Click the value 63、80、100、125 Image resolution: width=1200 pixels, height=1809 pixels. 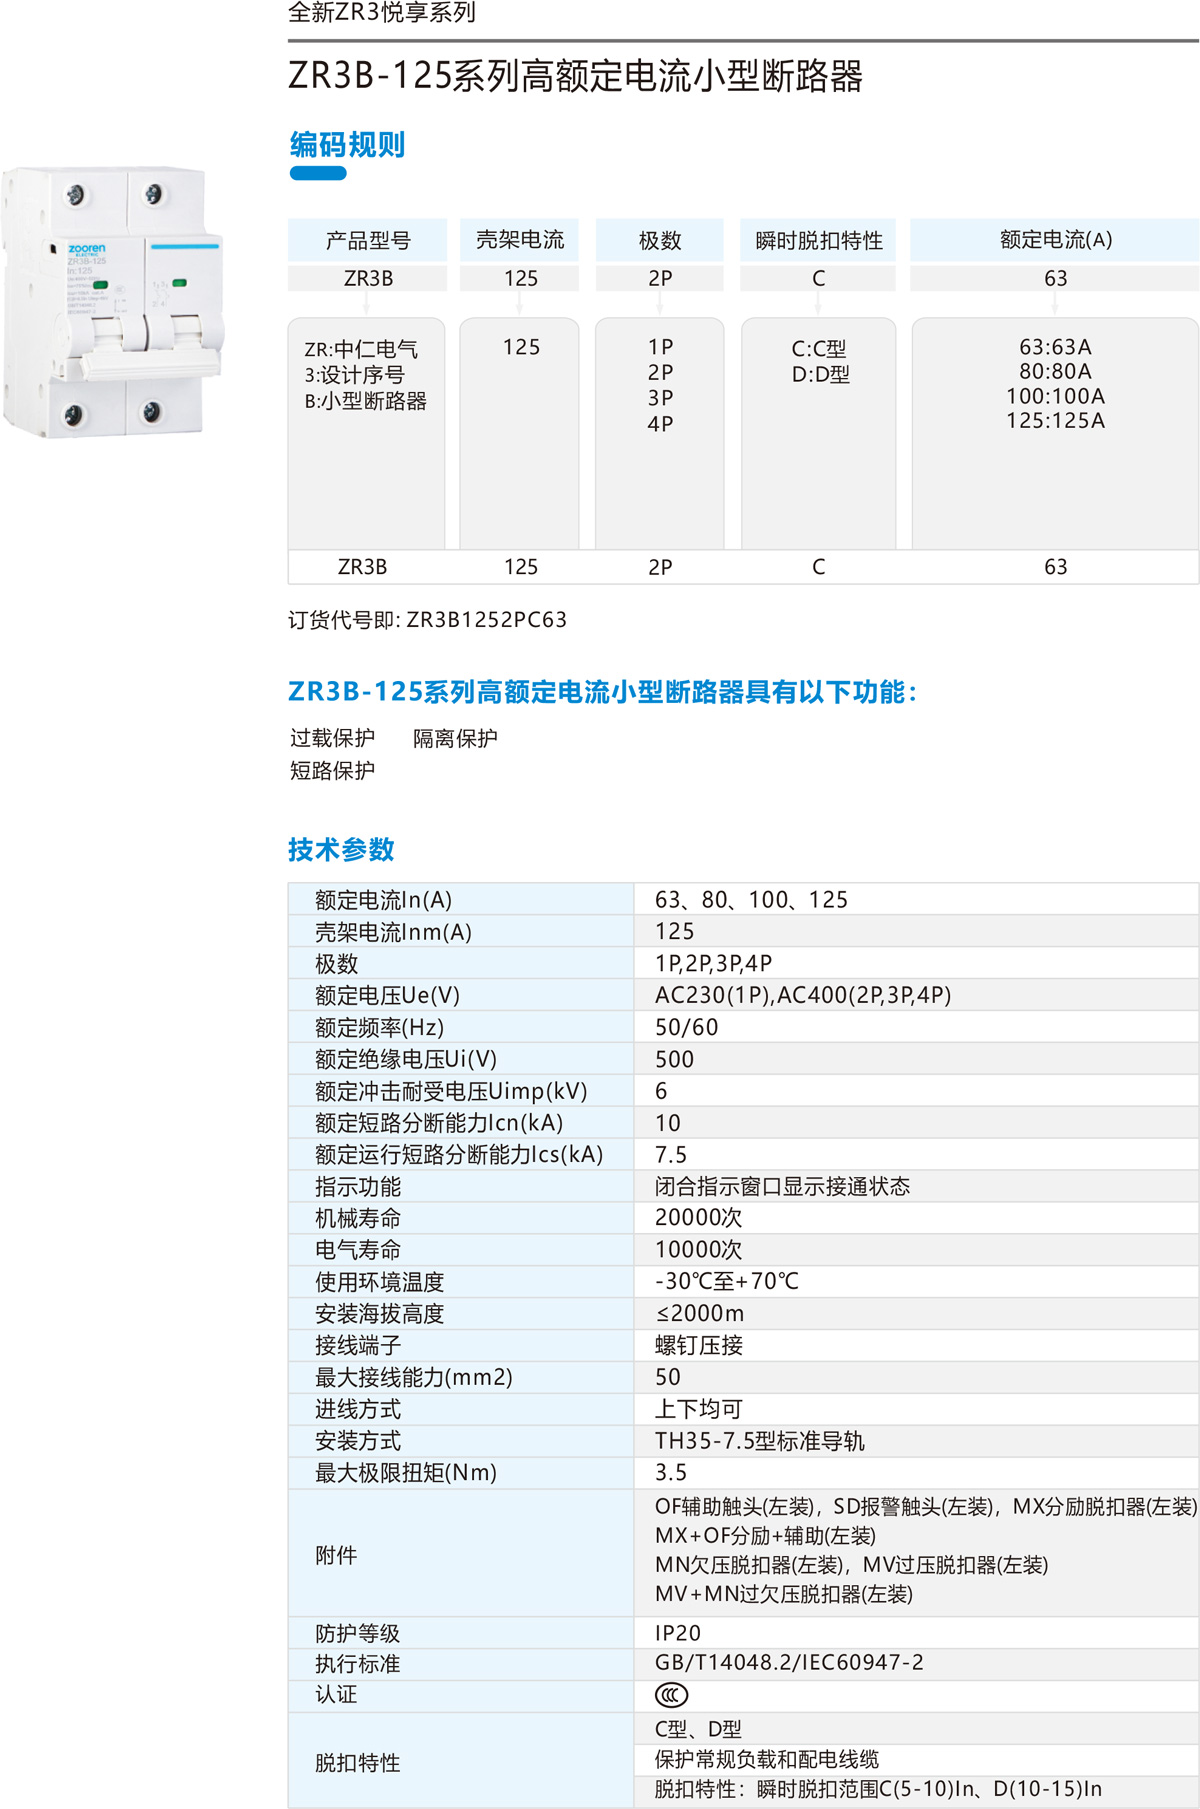751,900
